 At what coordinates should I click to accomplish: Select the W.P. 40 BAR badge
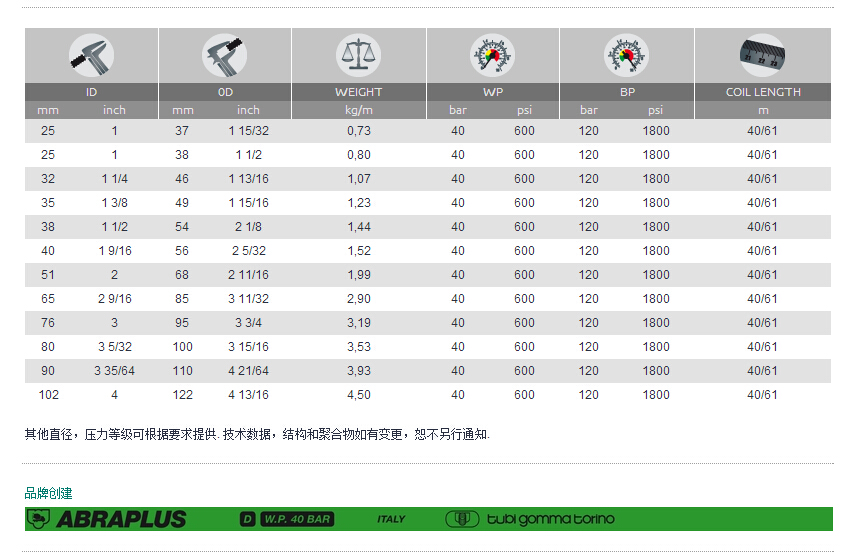click(297, 519)
